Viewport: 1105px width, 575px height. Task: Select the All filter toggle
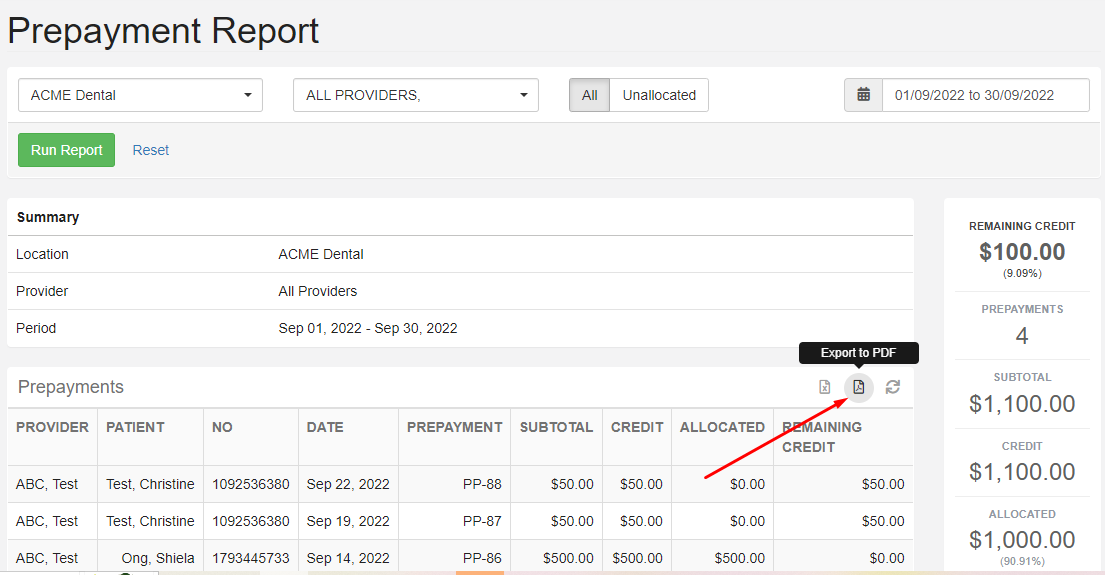click(589, 95)
